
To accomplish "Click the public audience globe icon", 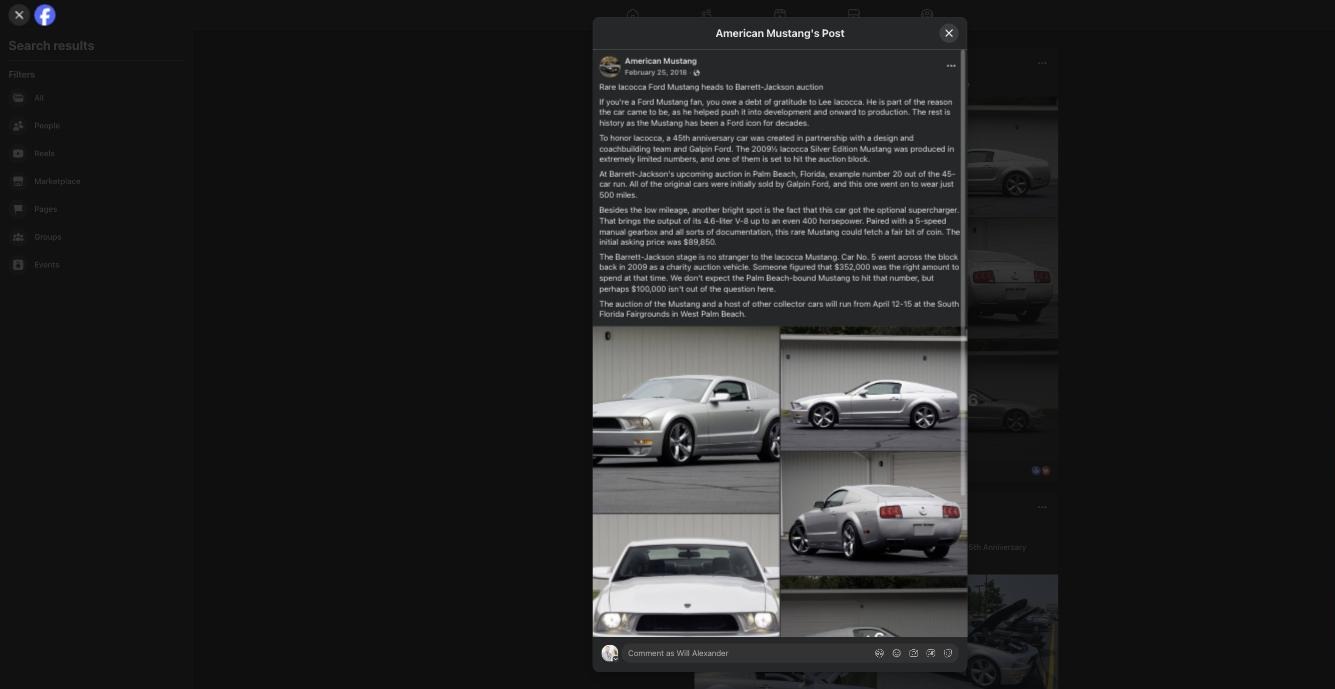I will tap(697, 73).
